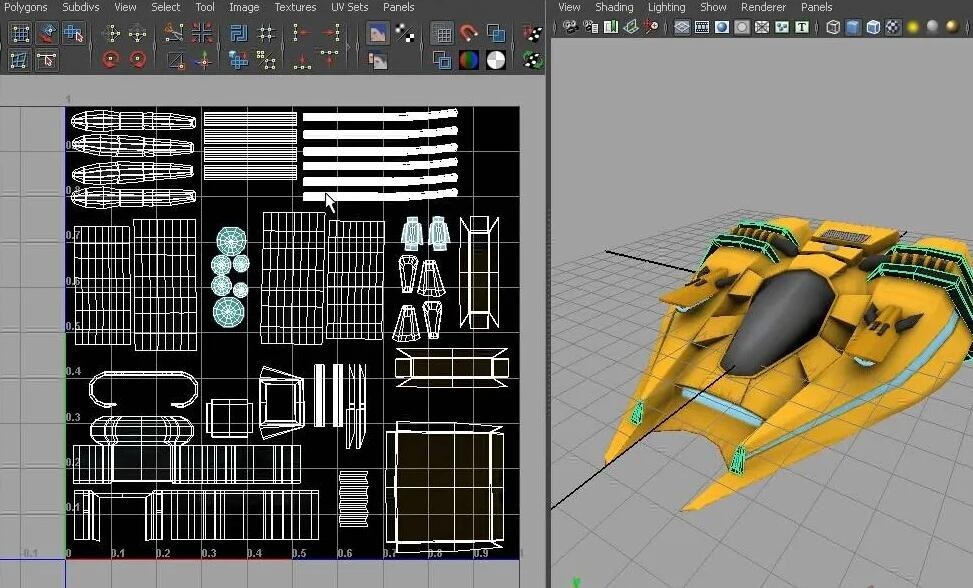This screenshot has width=973, height=588.
Task: Flip selected UVs in V direction
Action: [x=137, y=33]
